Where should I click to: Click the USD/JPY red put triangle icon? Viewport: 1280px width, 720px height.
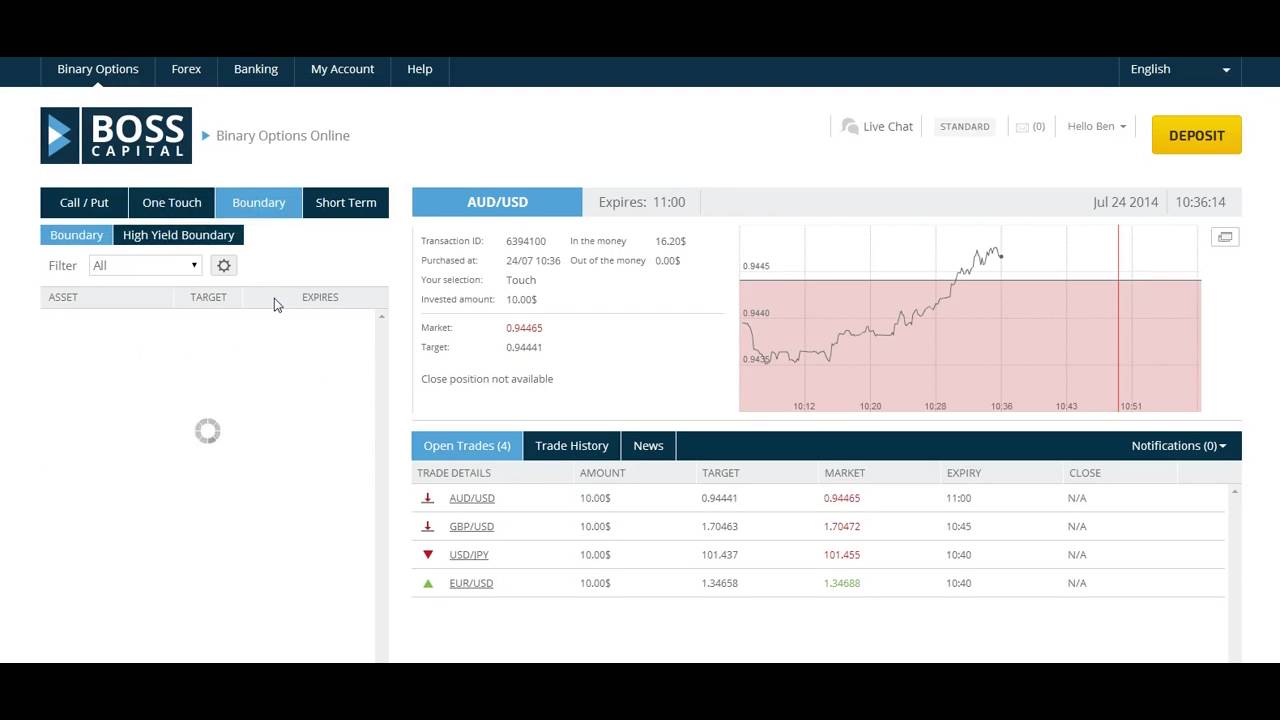[428, 554]
